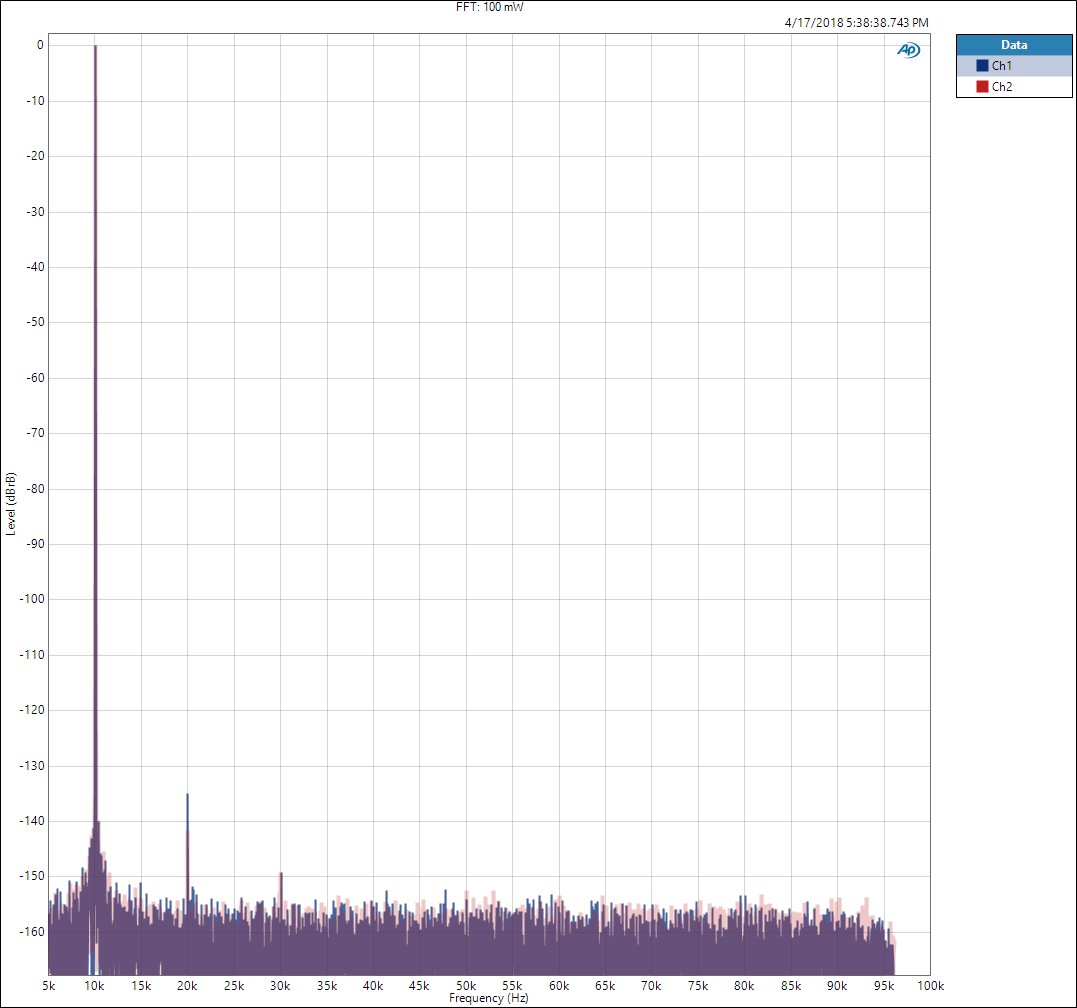Click the -10 level axis tick label
This screenshot has width=1077, height=1008.
(34, 101)
